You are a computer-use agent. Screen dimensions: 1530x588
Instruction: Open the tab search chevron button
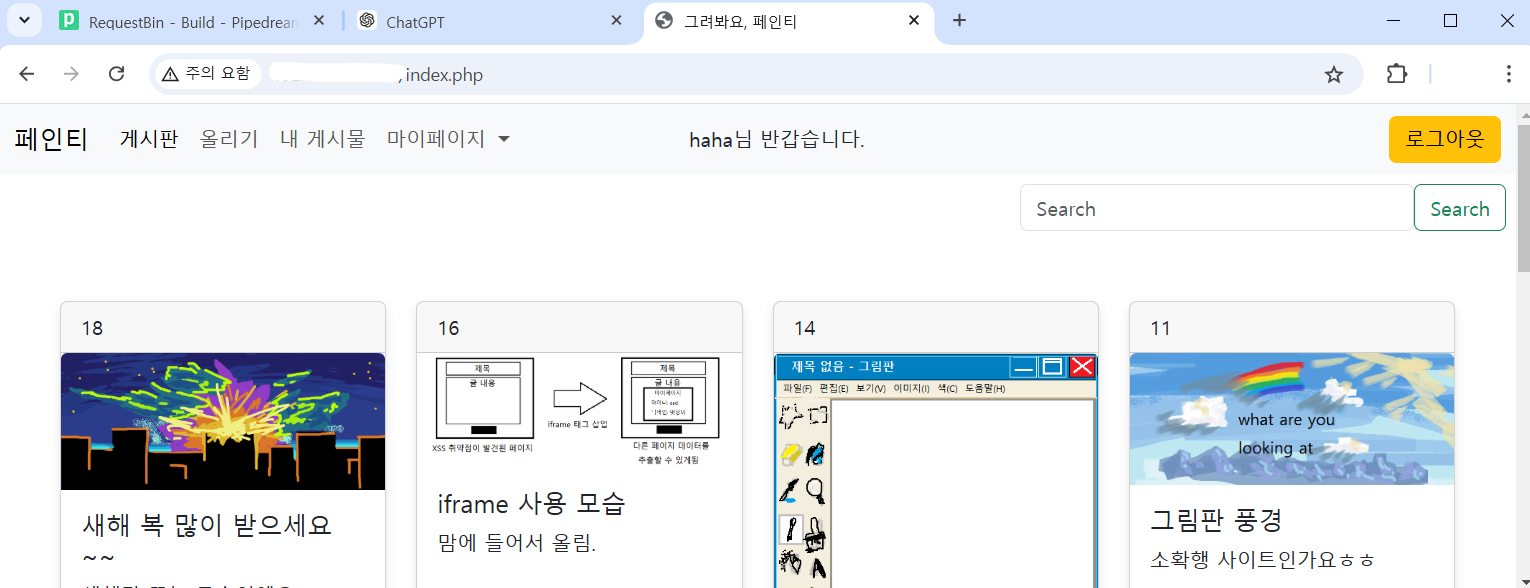tap(24, 20)
